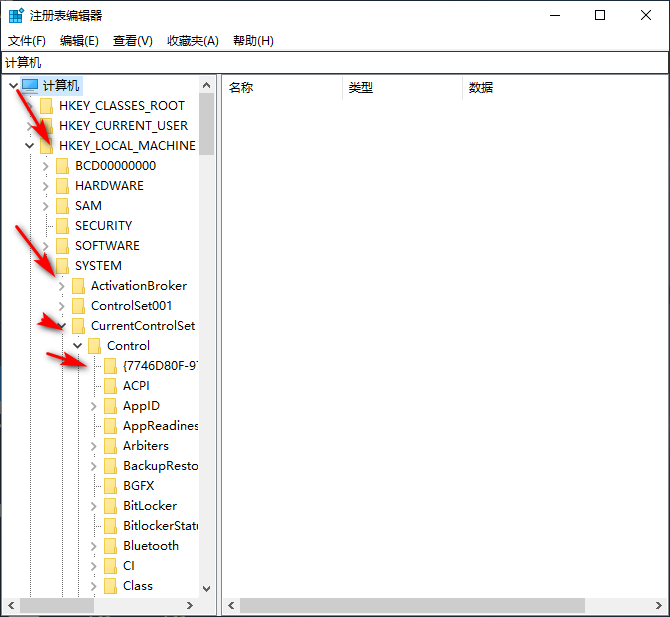Click the HKEY_CLASSES_ROOT folder icon

47,106
